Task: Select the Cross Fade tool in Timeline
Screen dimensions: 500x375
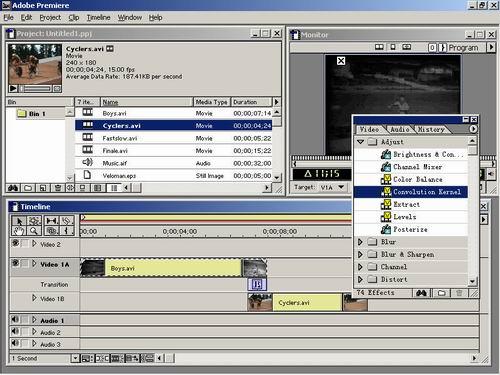Action: [x=52, y=230]
